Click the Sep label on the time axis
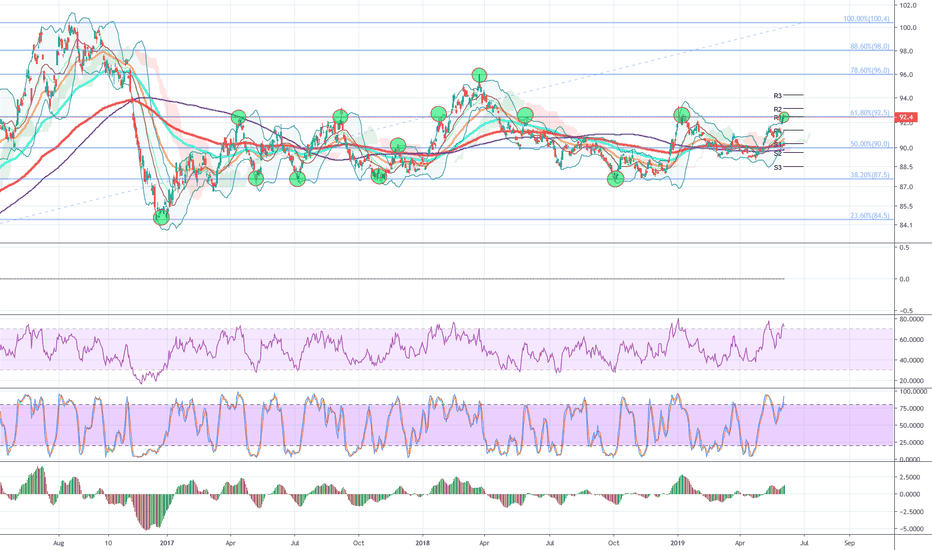The height and width of the screenshot is (550, 932). click(x=849, y=543)
